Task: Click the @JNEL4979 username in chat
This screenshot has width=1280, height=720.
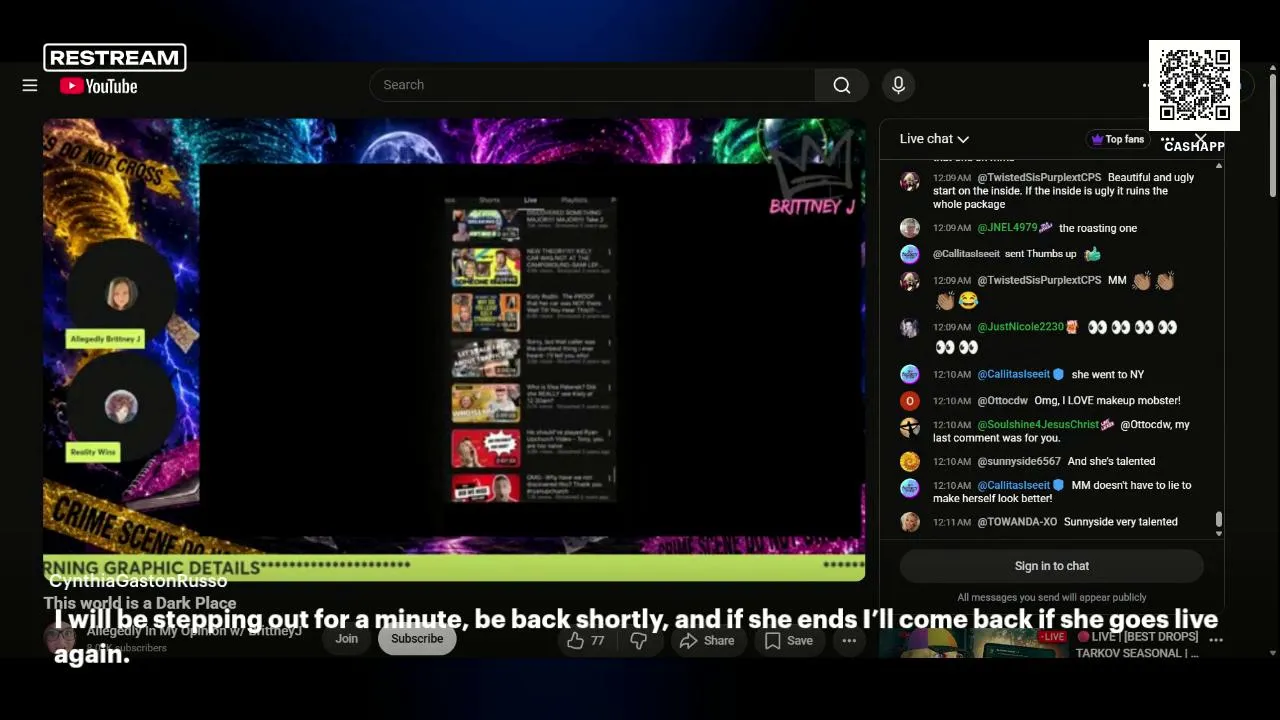Action: (1008, 228)
